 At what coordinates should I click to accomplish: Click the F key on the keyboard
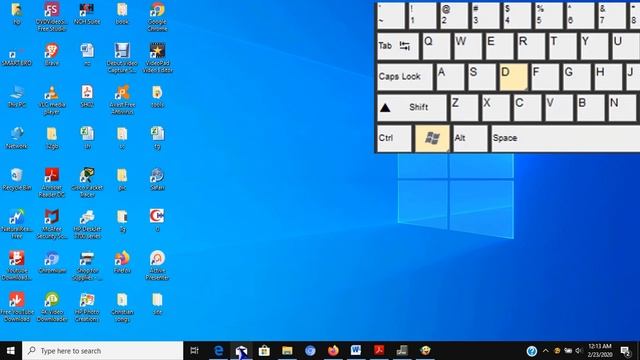(545, 77)
